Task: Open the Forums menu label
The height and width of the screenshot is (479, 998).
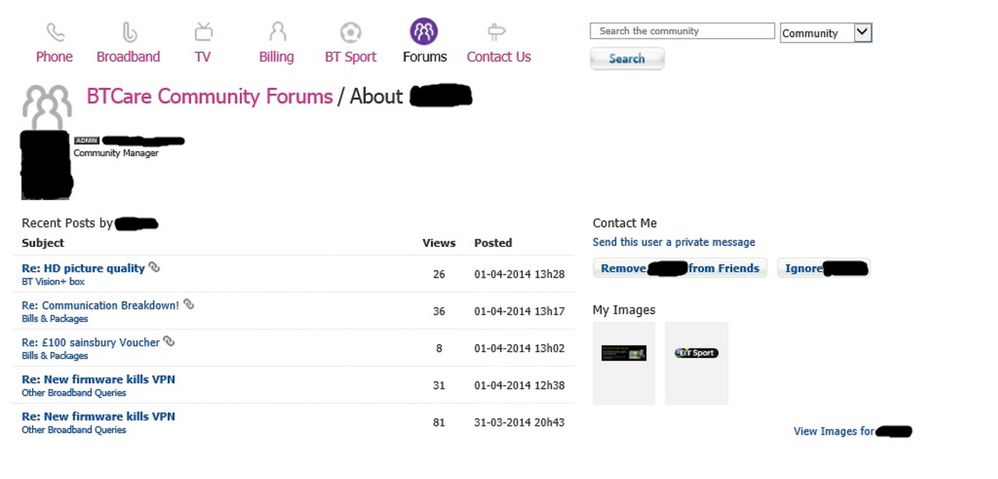Action: (425, 57)
